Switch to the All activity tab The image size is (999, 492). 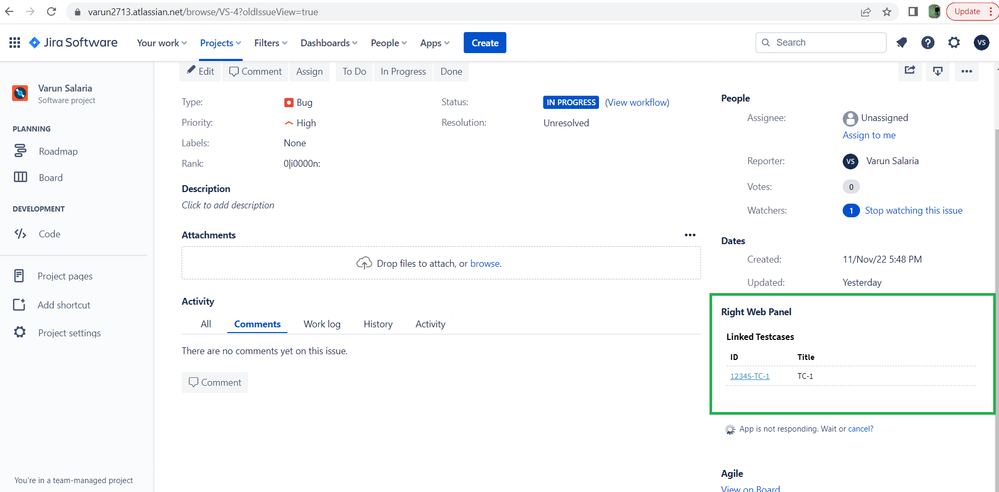click(x=206, y=324)
